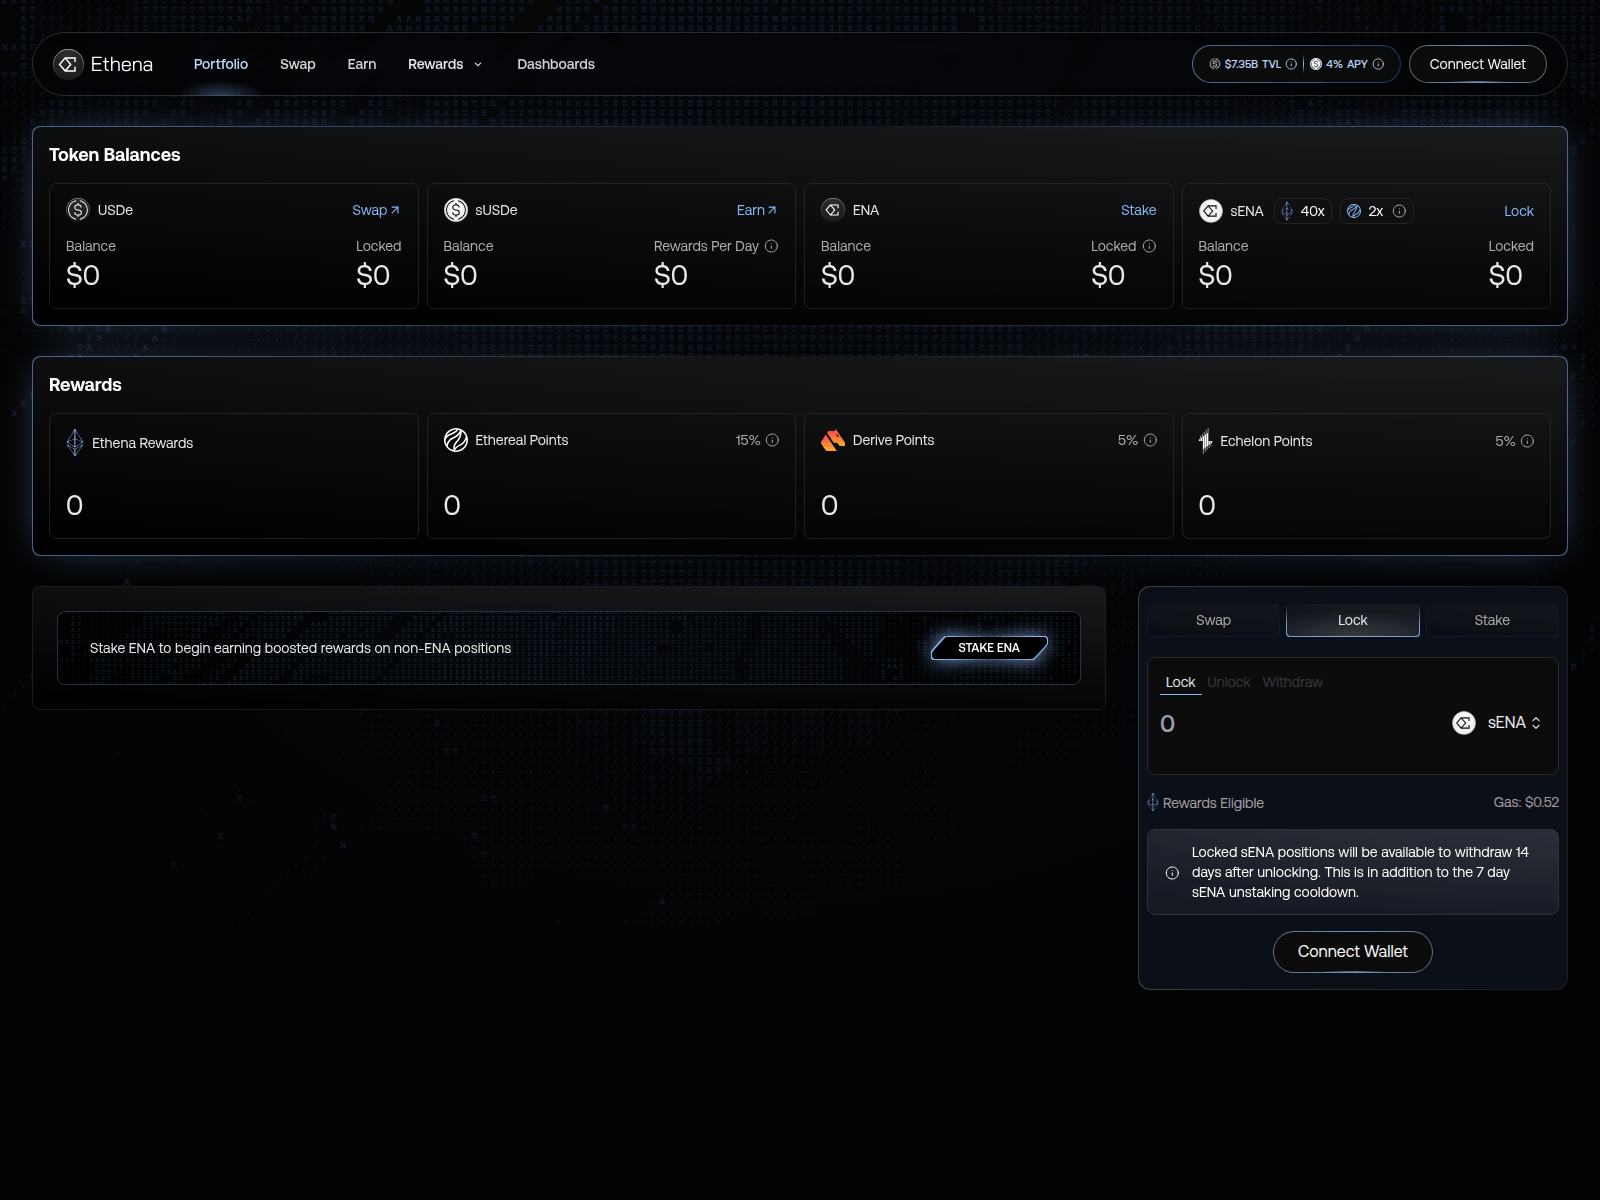The width and height of the screenshot is (1600, 1200).
Task: Open Dashboards in top navigation
Action: (556, 64)
